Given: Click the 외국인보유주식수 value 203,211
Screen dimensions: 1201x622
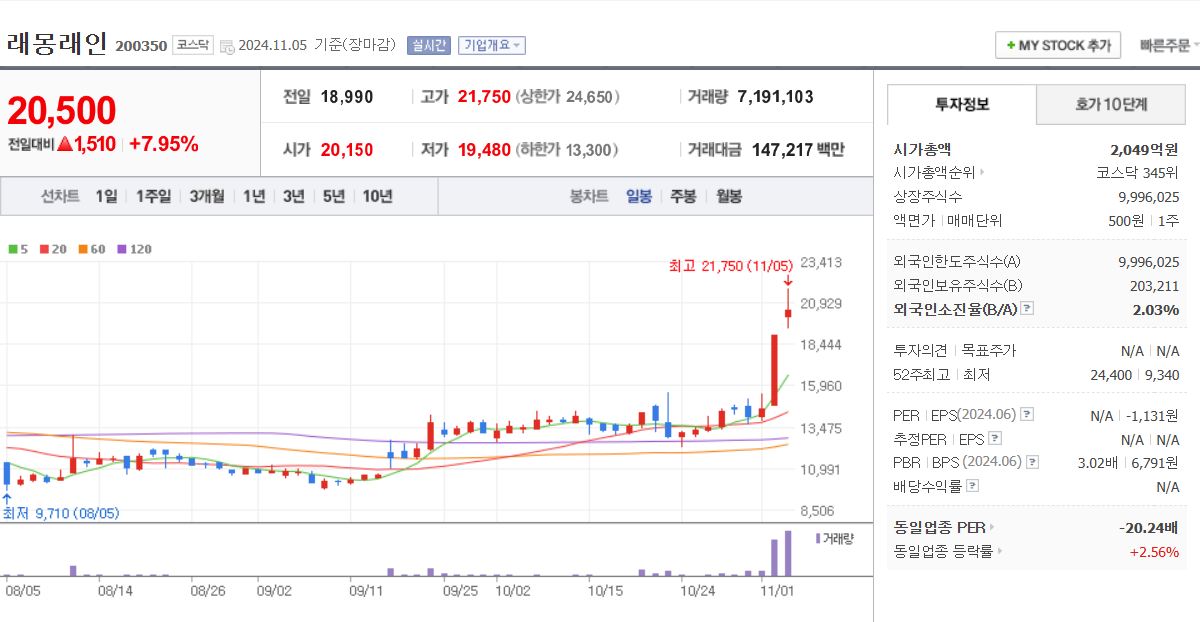Looking at the screenshot, I should (x=1155, y=286).
